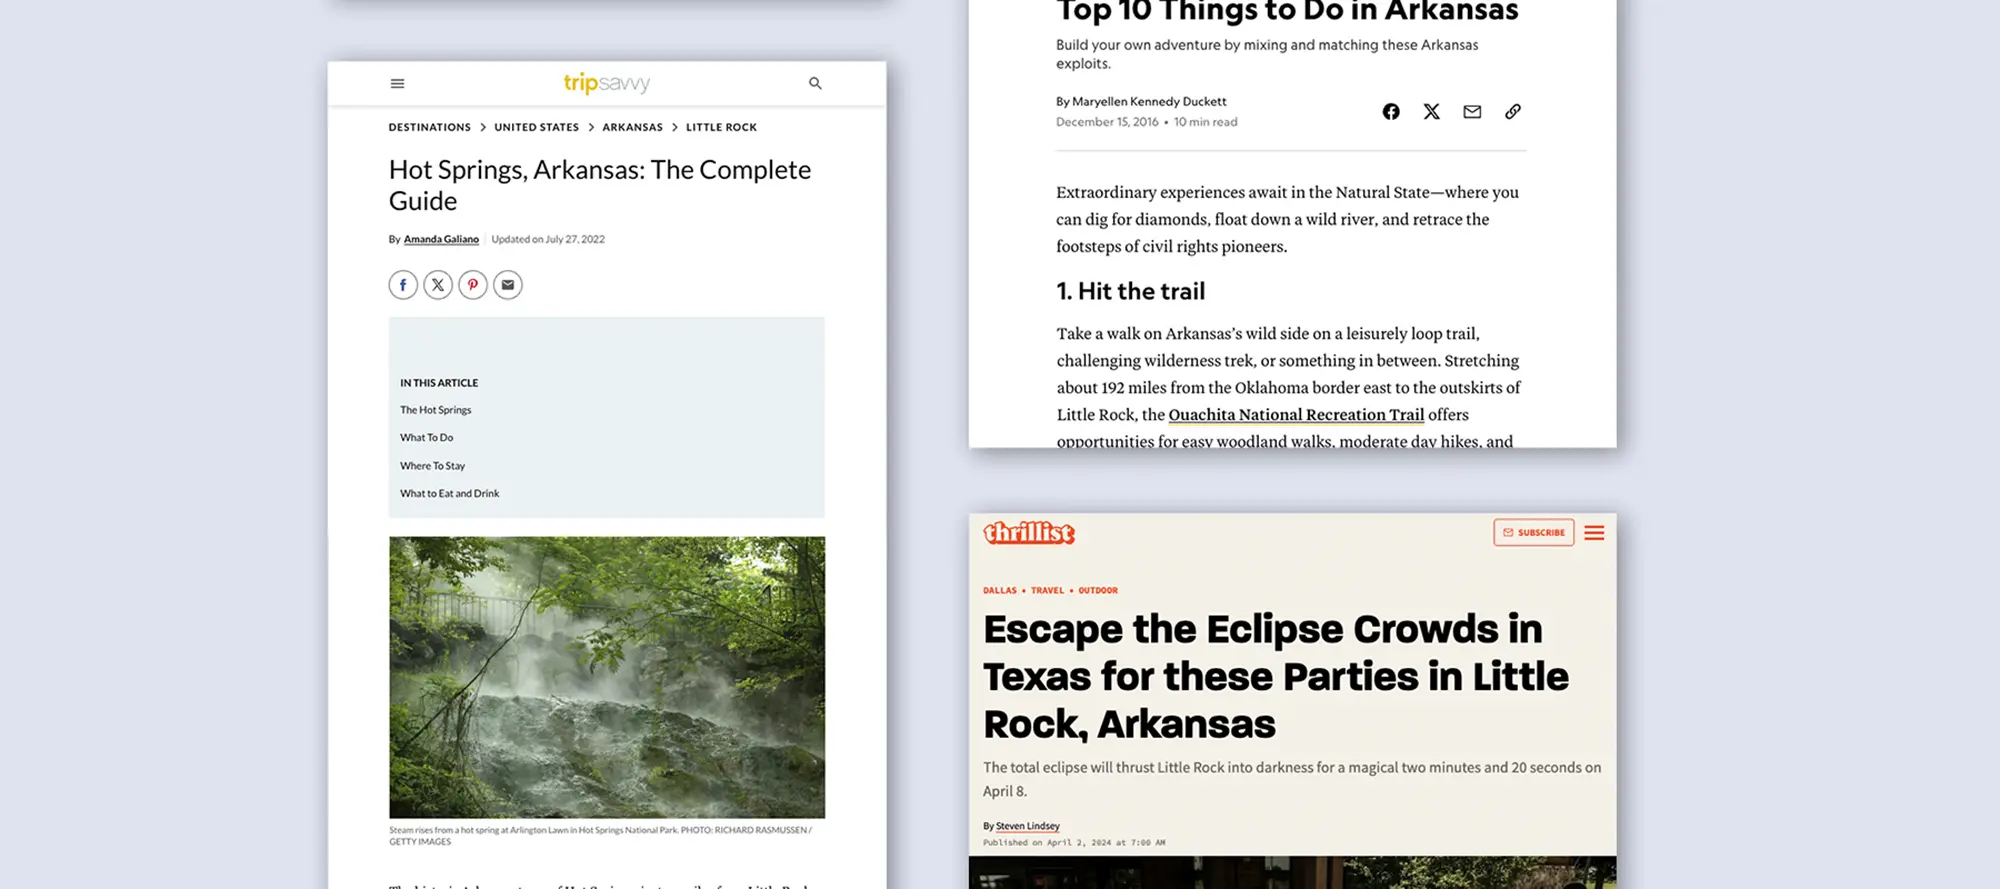Screen dimensions: 2000x889
Task: Open the Ouachita National Recreation Trail link
Action: click(1296, 415)
